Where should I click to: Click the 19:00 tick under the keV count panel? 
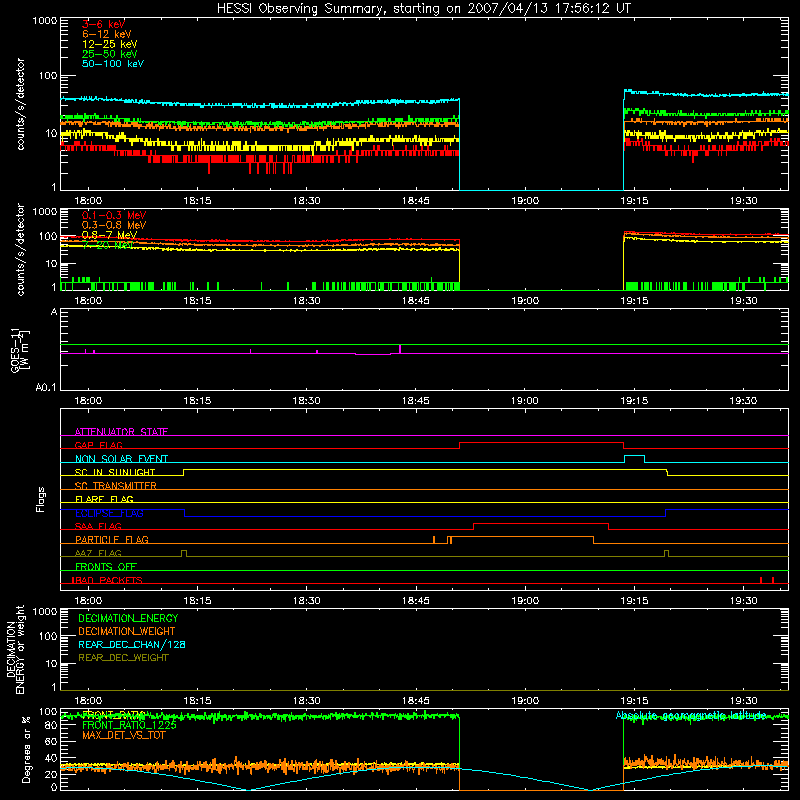click(x=525, y=201)
